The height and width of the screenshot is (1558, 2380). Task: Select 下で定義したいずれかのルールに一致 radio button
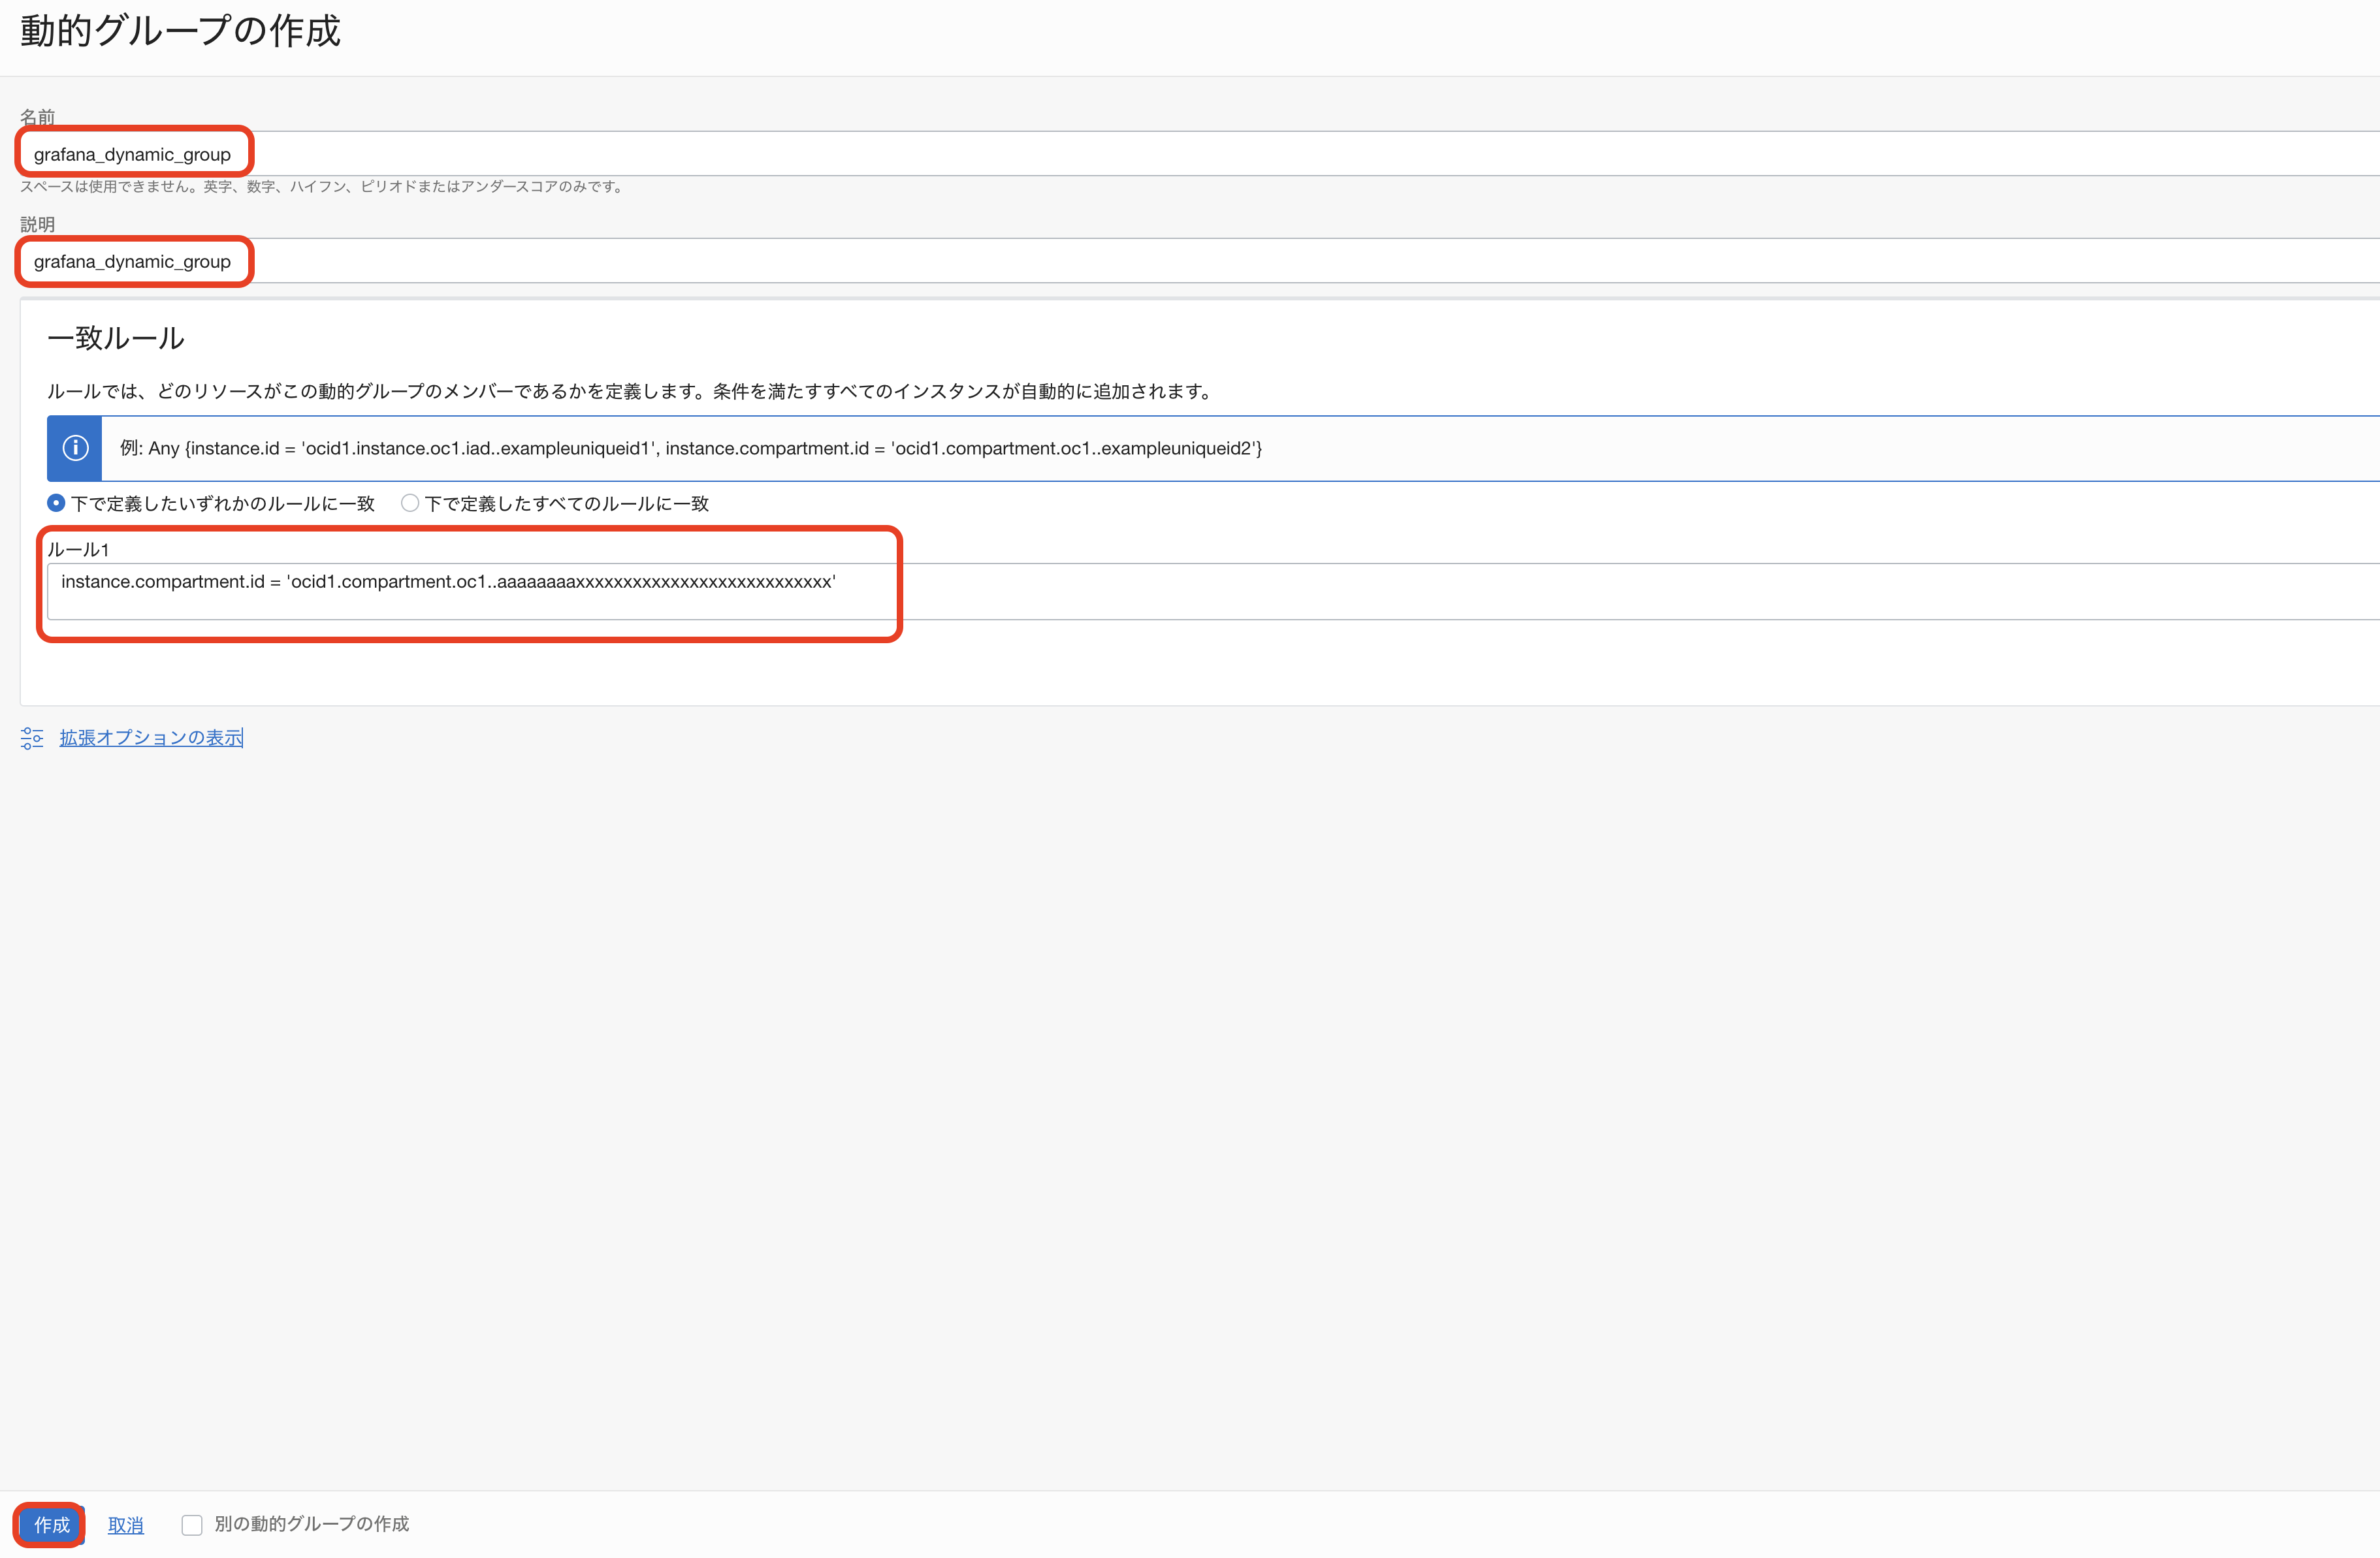pos(56,503)
